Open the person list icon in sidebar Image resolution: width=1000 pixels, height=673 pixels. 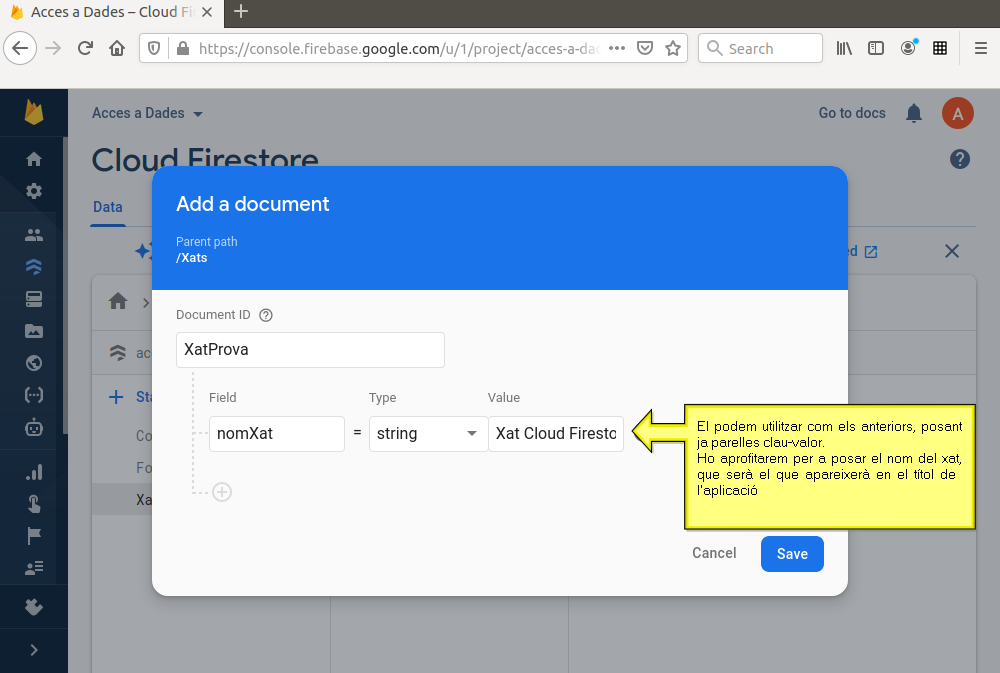(34, 568)
